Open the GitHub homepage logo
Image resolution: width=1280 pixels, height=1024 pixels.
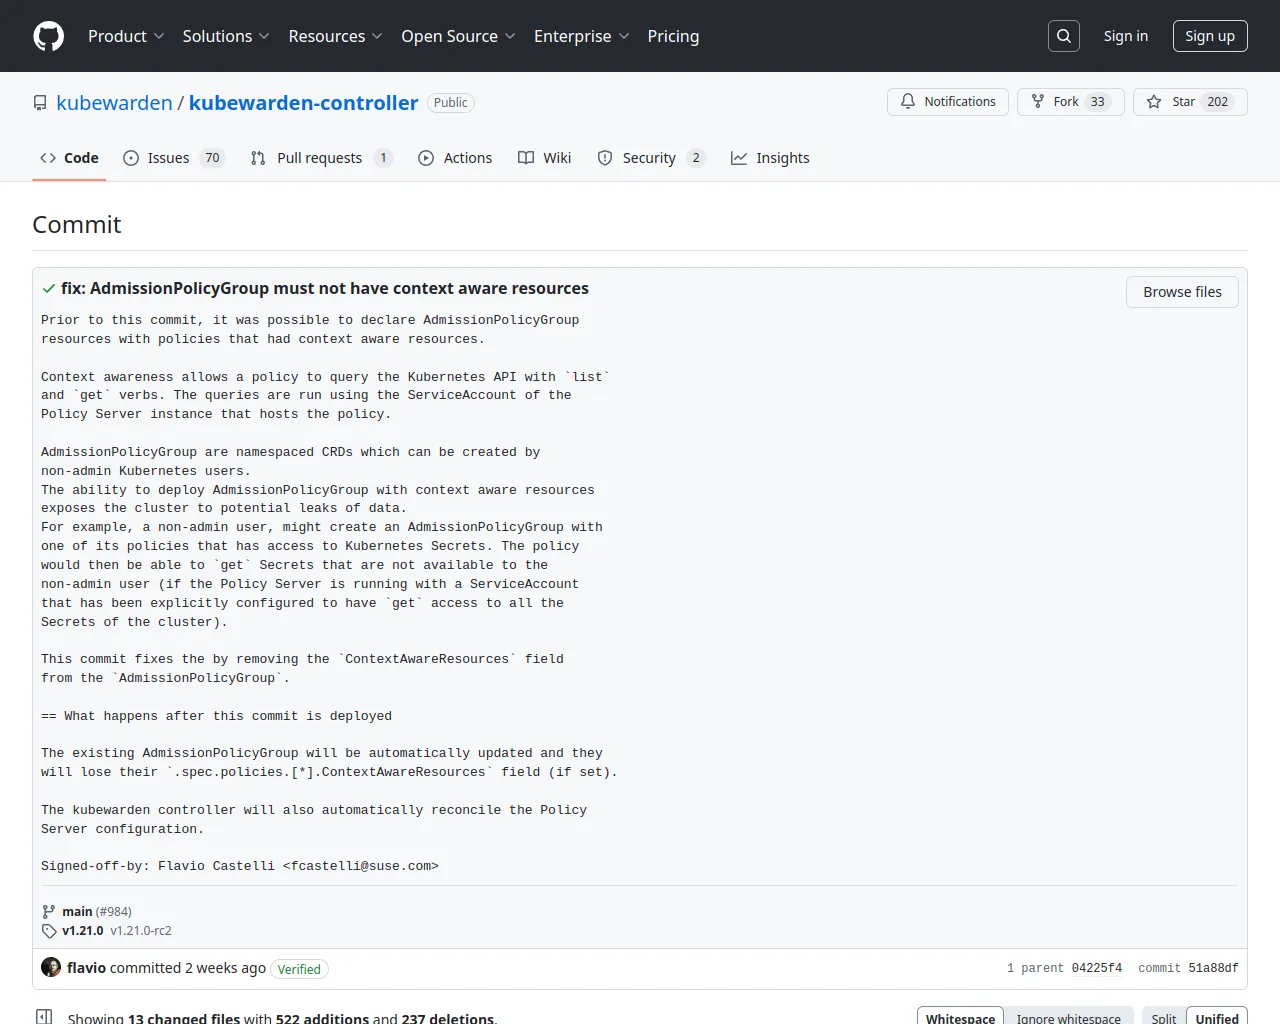49,36
